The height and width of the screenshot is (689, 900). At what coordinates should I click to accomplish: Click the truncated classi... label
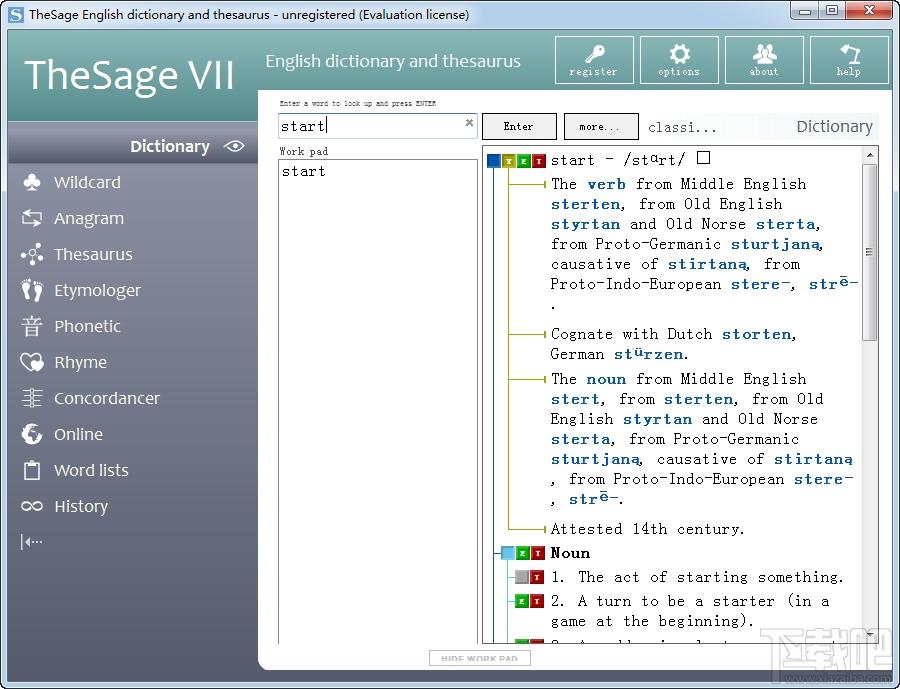[682, 127]
